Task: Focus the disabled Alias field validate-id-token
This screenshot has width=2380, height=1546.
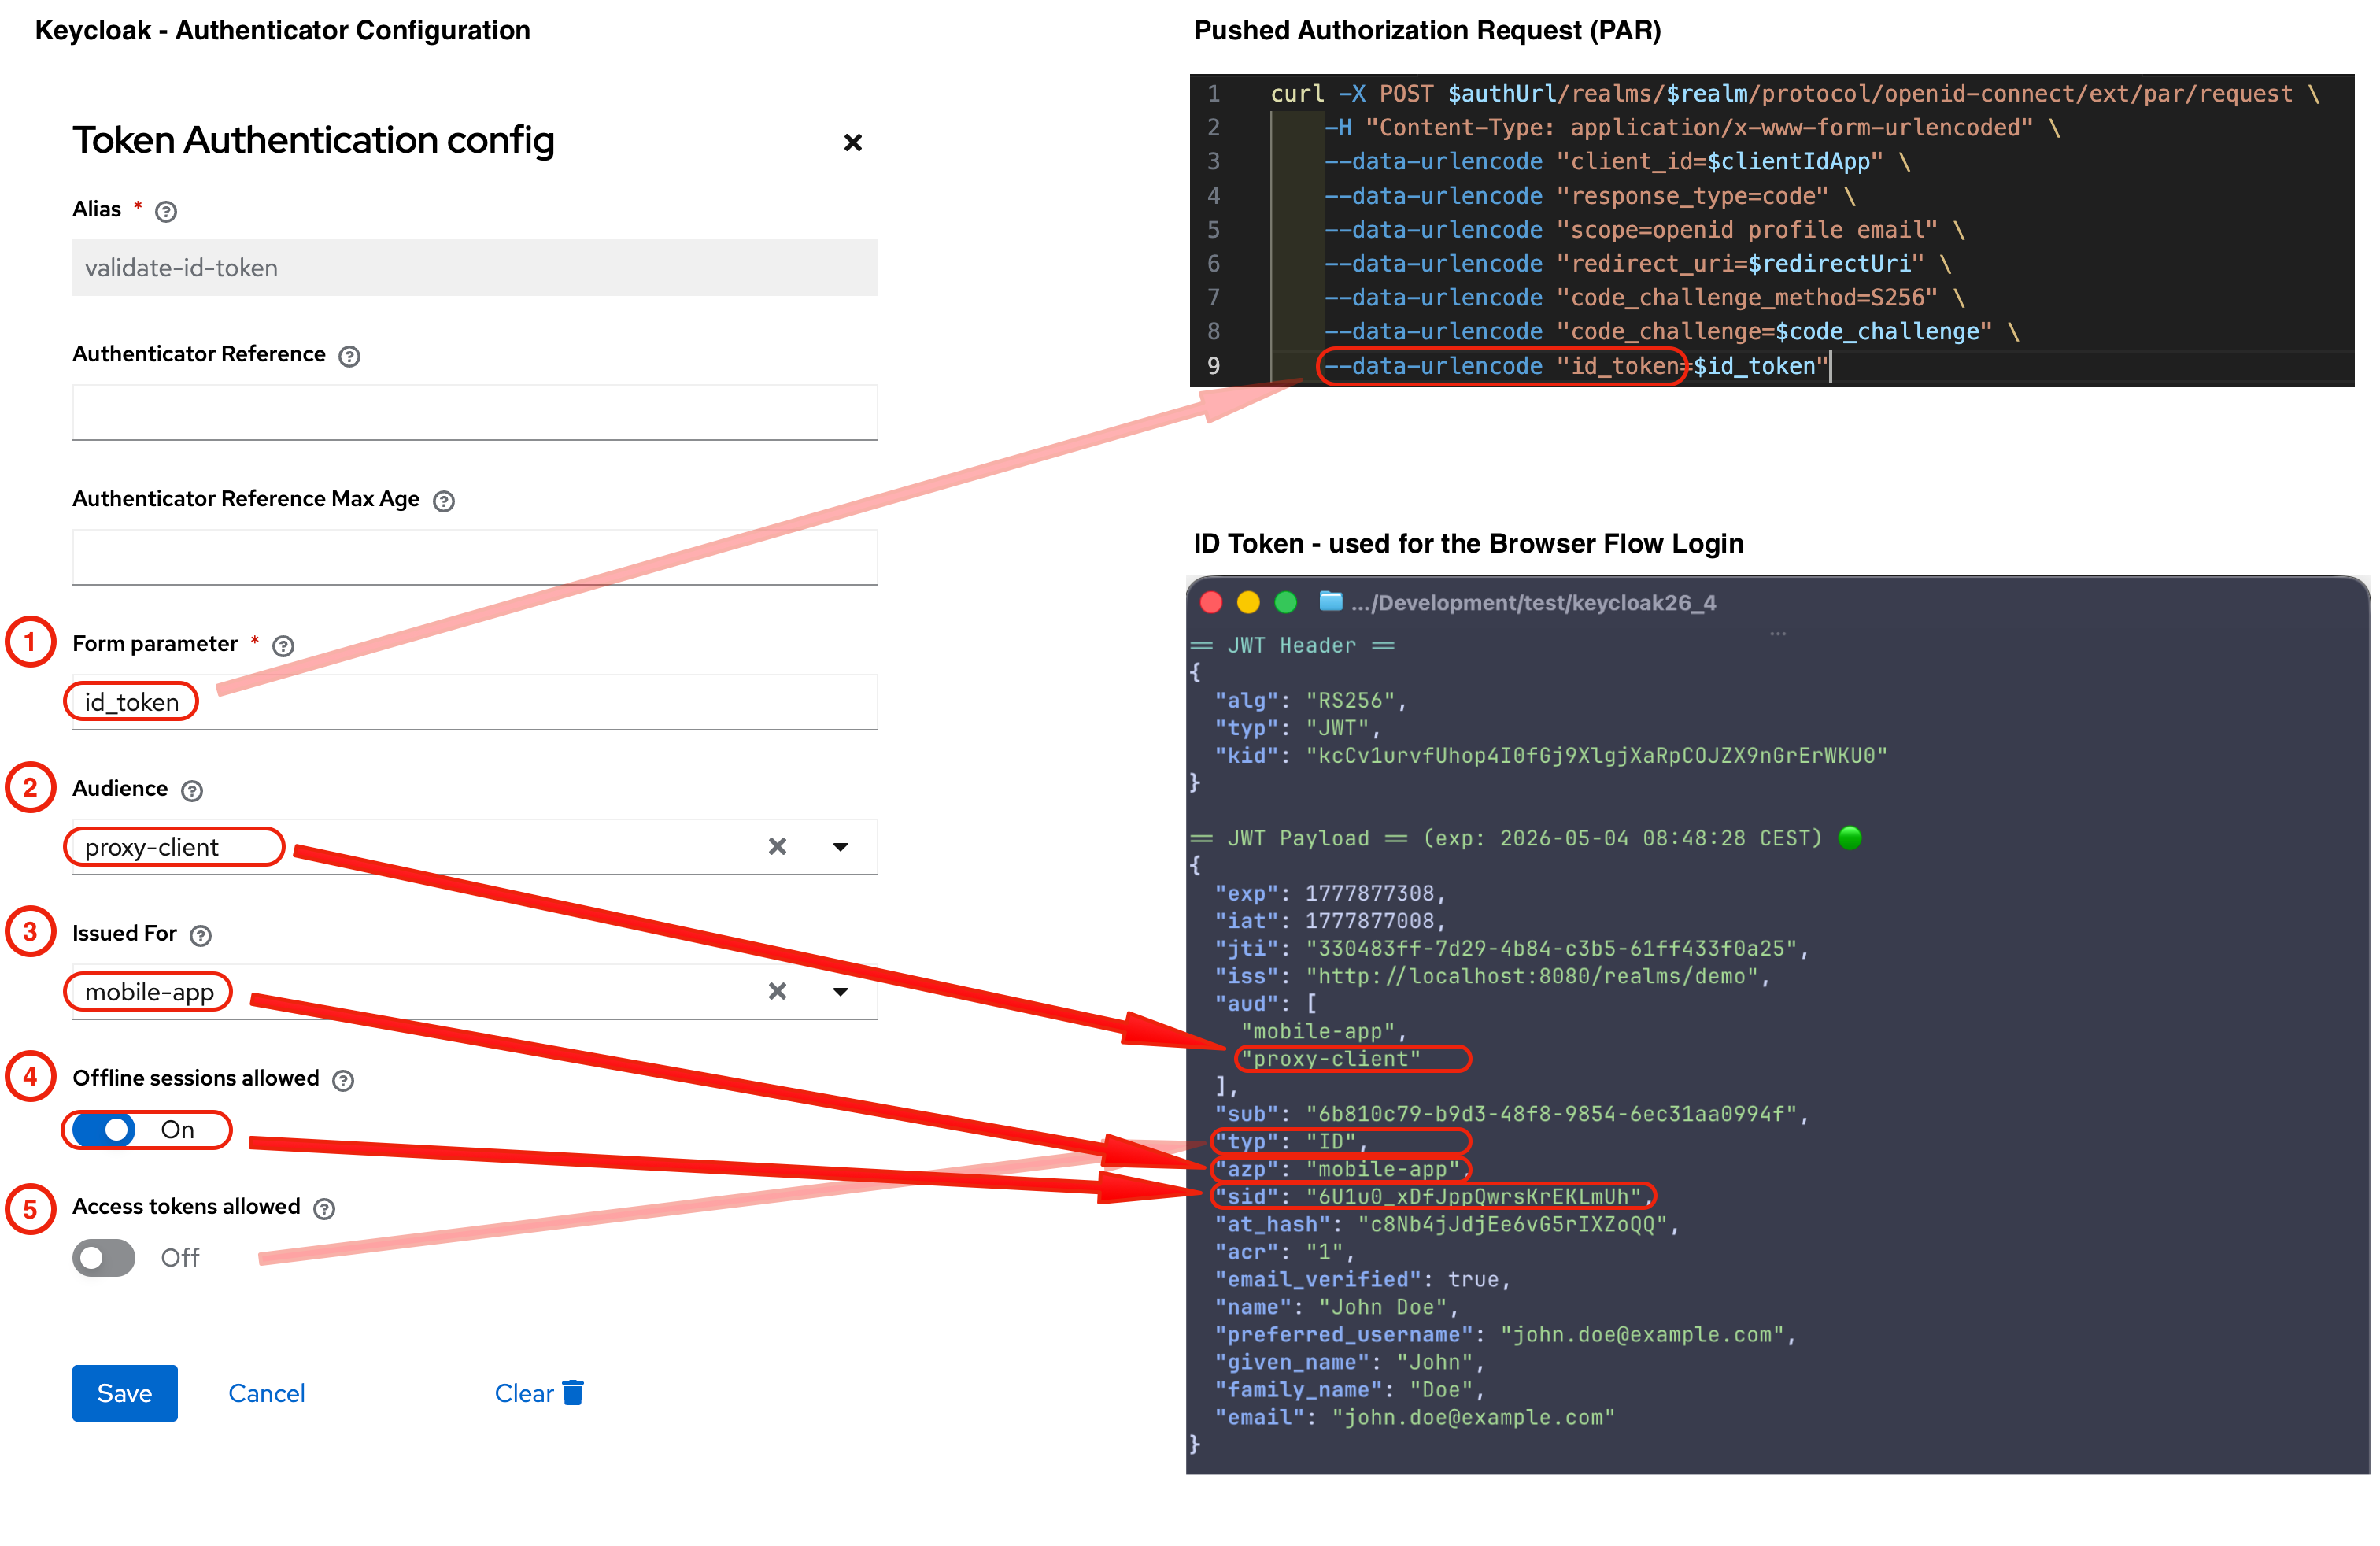Action: 475,268
